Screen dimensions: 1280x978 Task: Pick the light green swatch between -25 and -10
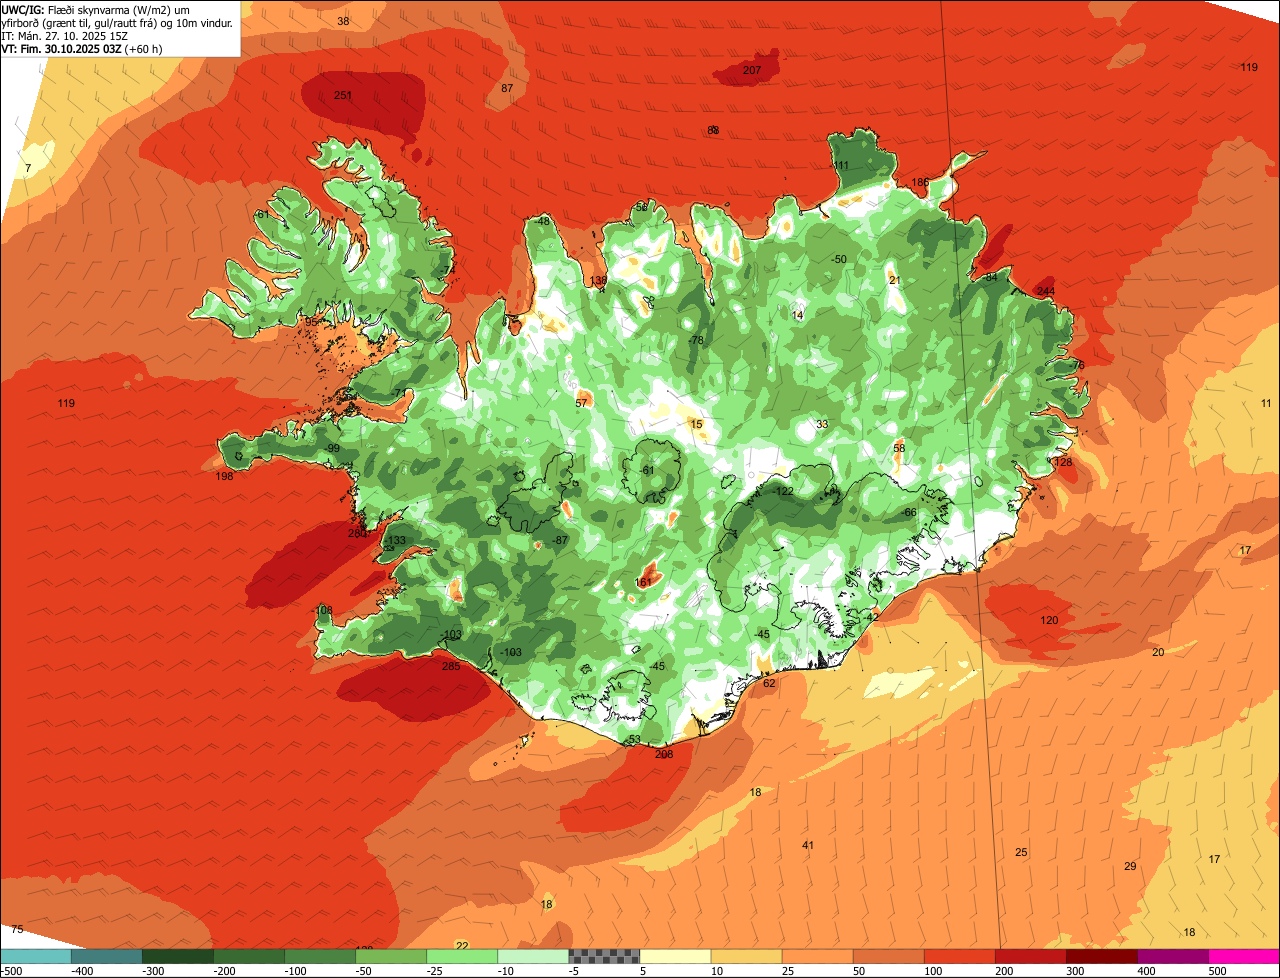tap(462, 957)
